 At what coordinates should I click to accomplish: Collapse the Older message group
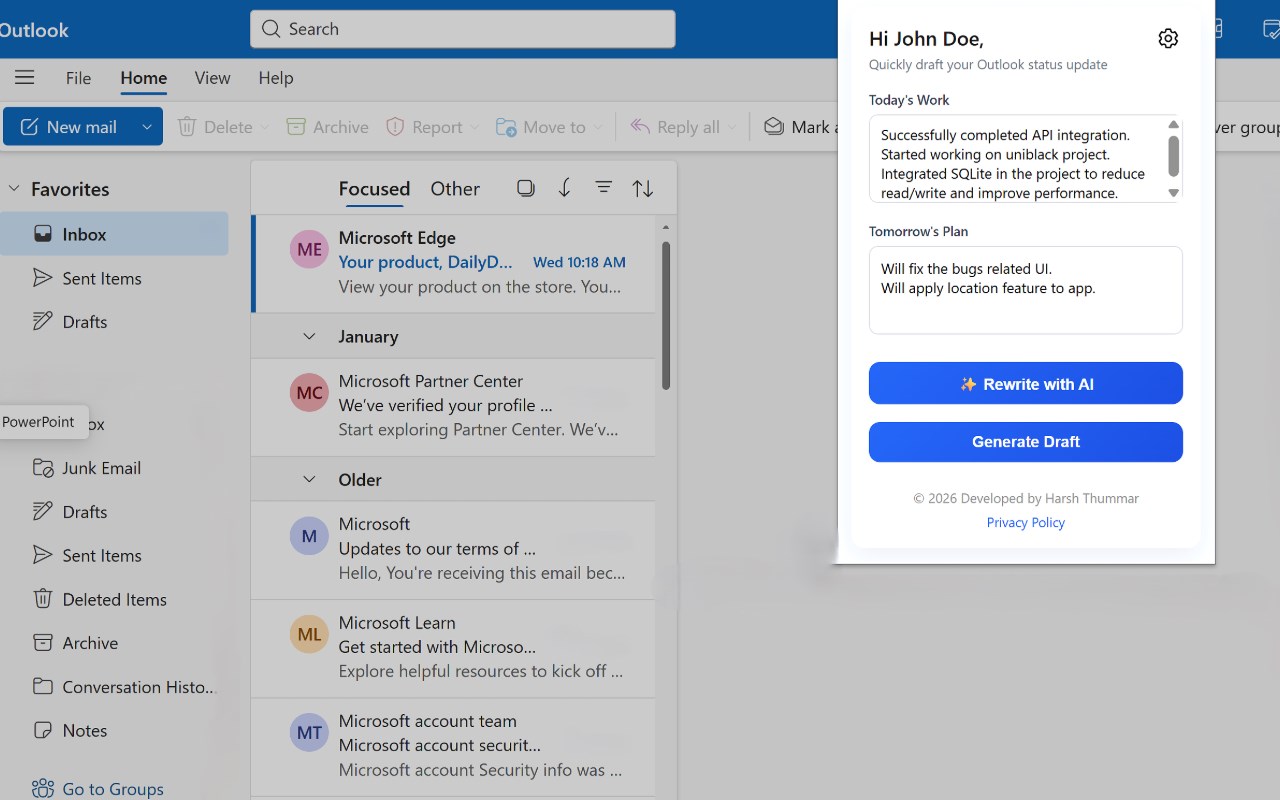(x=309, y=480)
